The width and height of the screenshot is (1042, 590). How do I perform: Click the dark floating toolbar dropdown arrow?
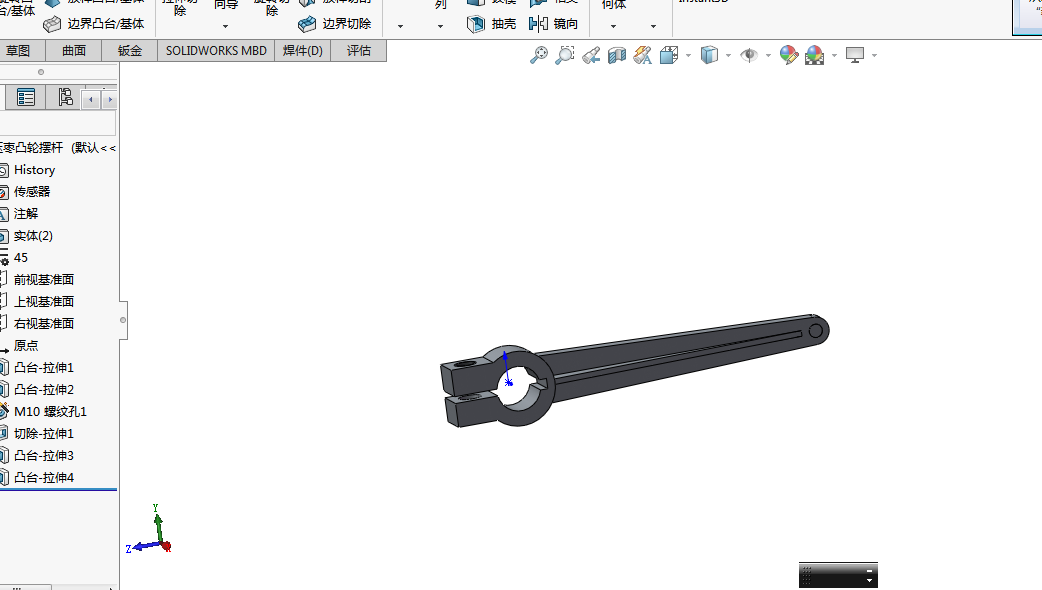869,581
